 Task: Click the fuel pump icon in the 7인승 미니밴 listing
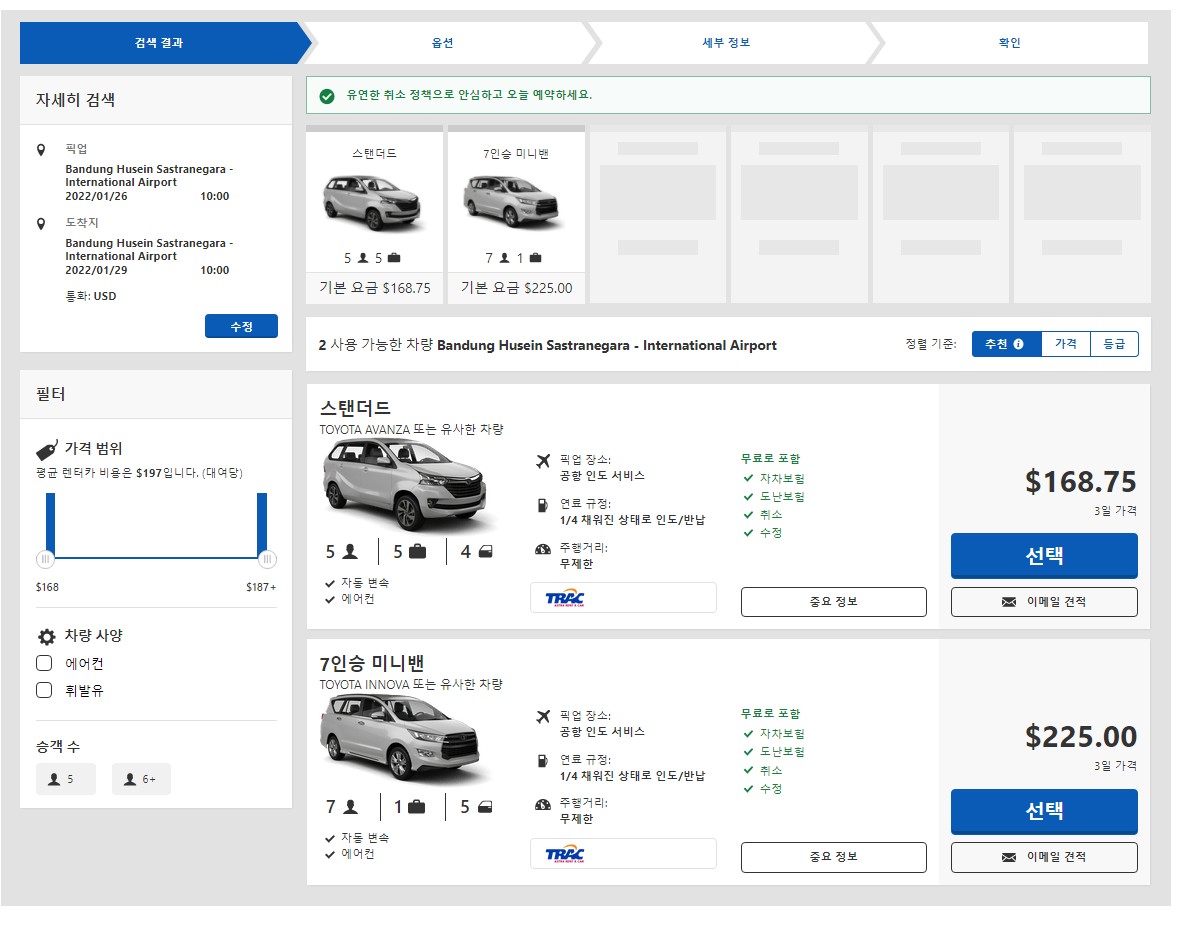point(543,761)
